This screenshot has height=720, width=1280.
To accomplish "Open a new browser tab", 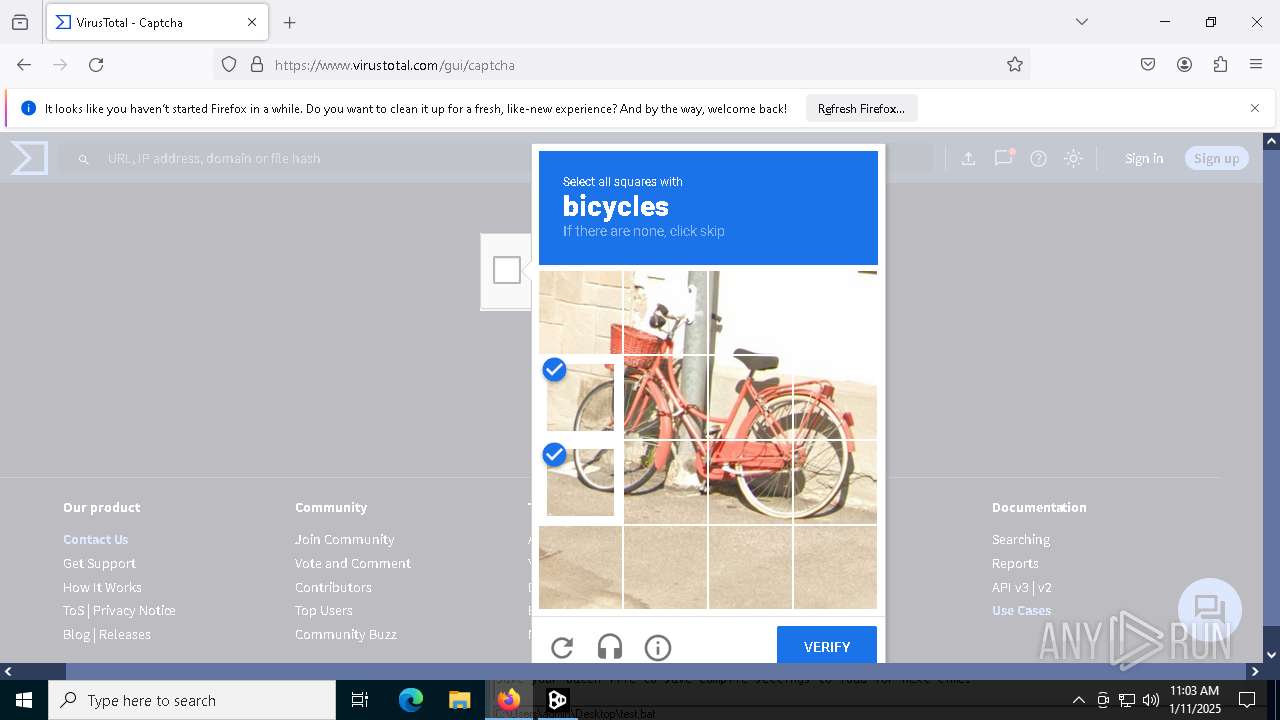I will coord(290,22).
